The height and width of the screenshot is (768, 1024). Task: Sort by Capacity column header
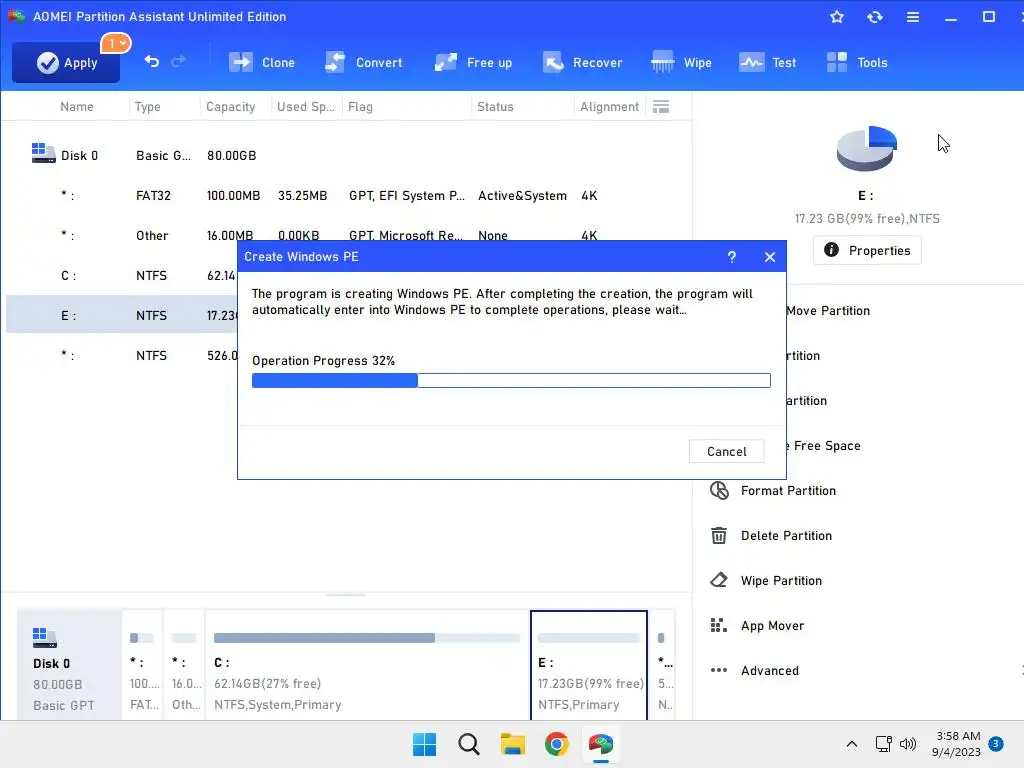click(231, 106)
